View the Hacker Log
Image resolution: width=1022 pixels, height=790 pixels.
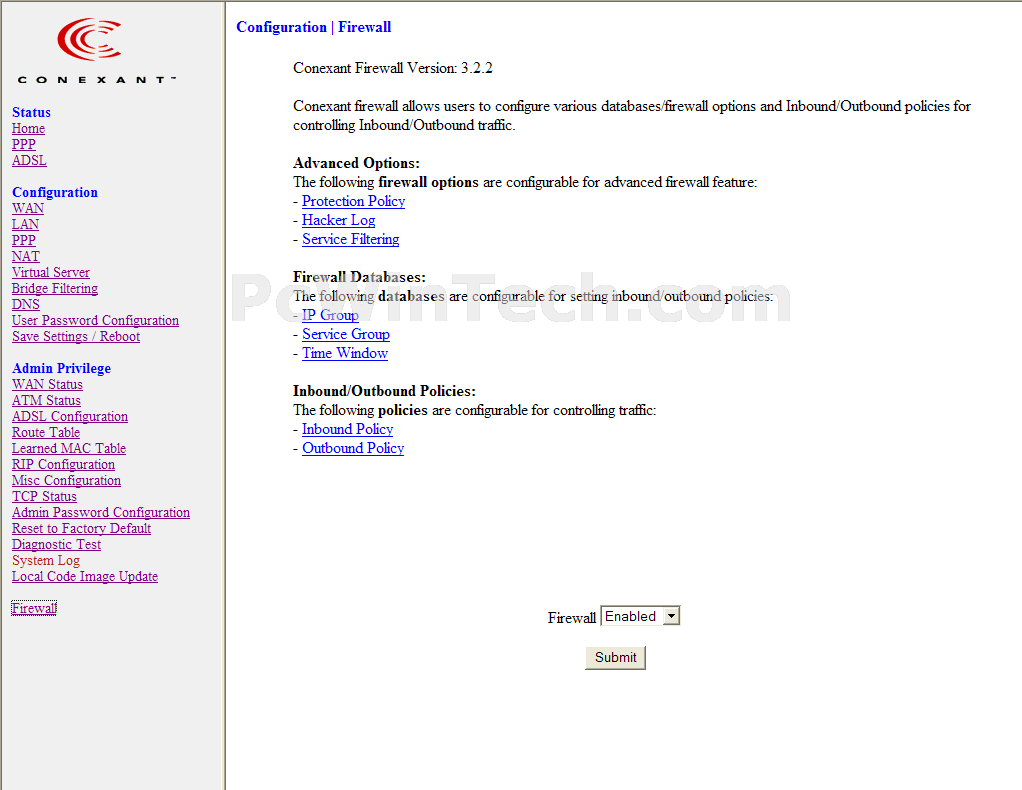pos(338,220)
